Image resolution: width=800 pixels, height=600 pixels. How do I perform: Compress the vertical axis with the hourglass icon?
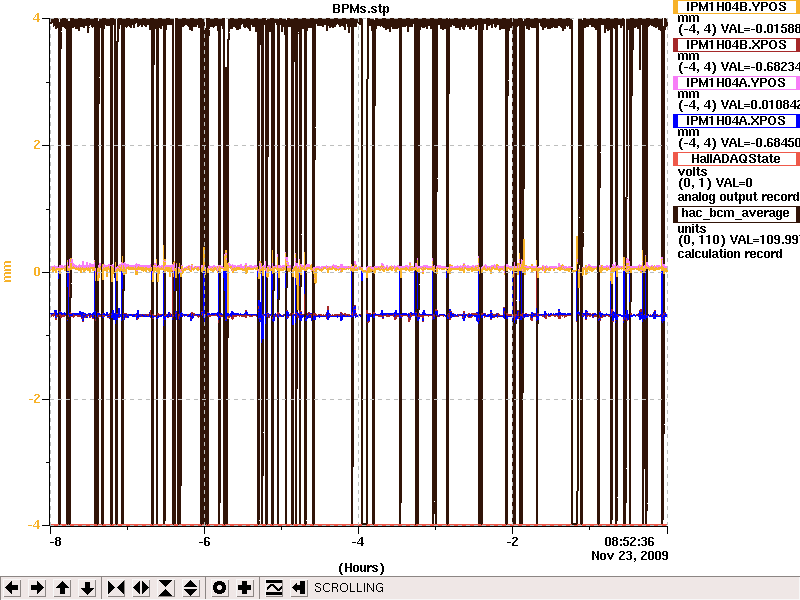pyautogui.click(x=166, y=588)
